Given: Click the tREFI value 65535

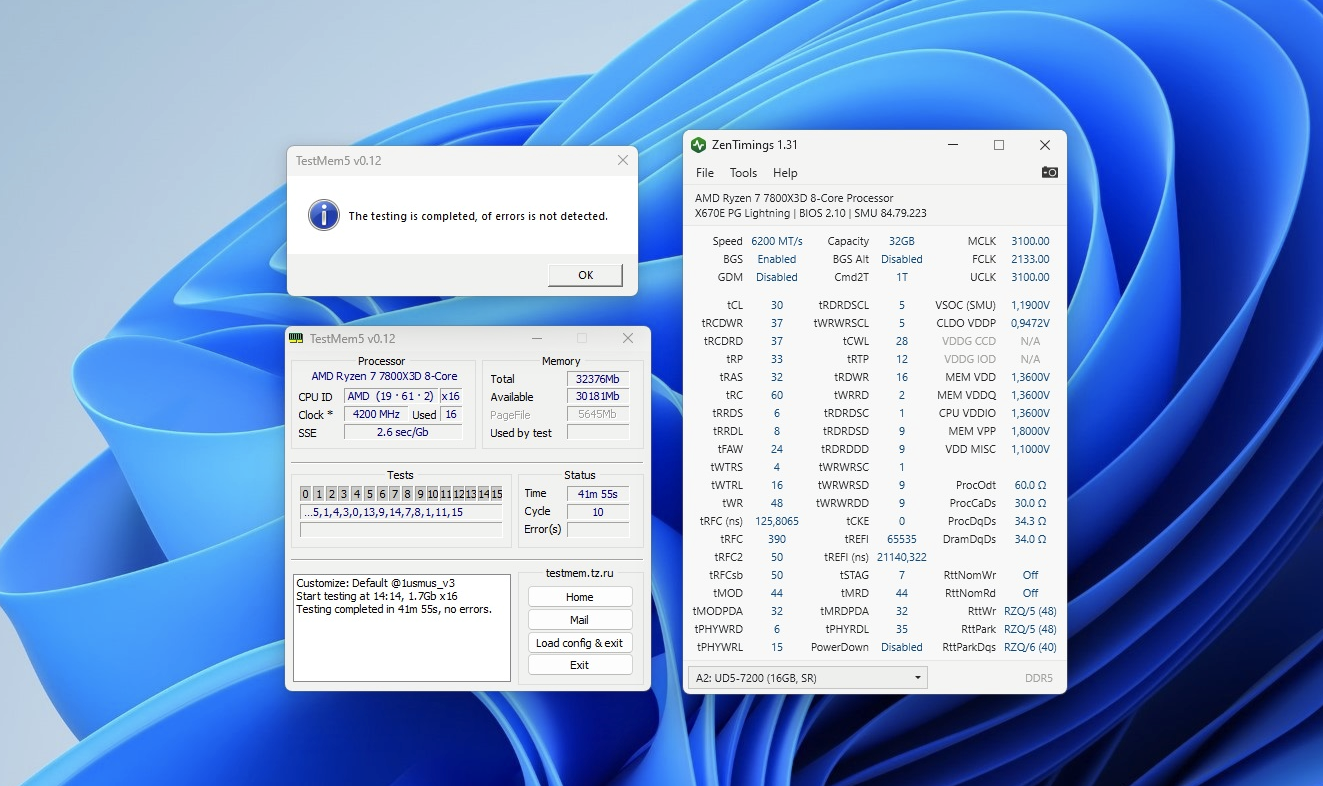Looking at the screenshot, I should coord(902,539).
